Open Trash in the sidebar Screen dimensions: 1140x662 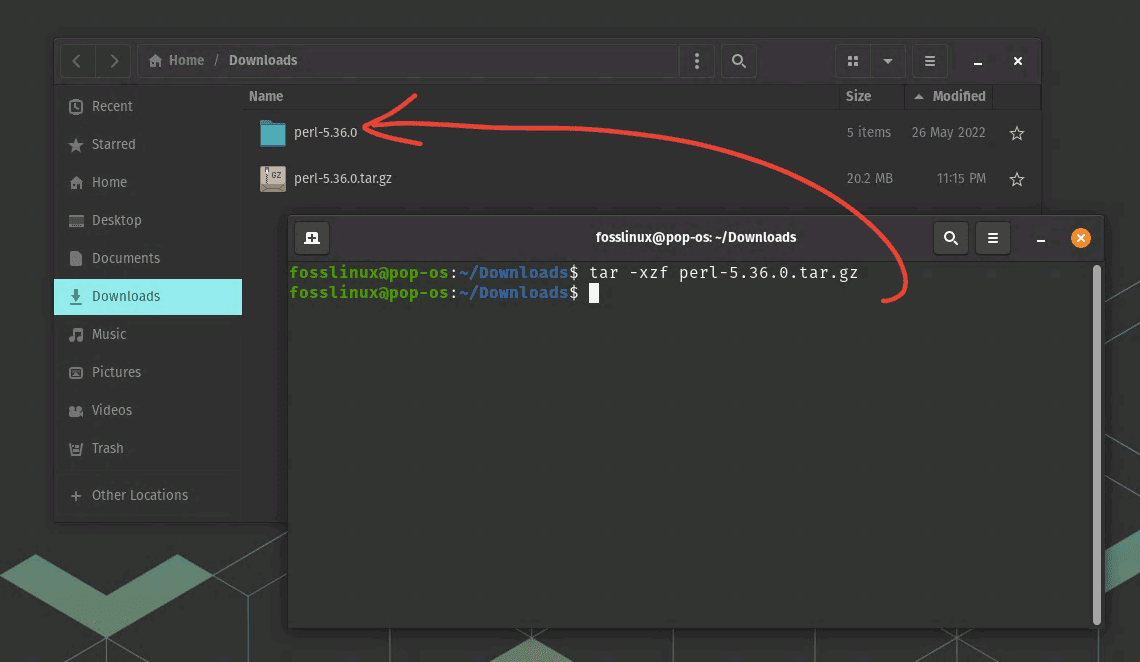click(148, 448)
